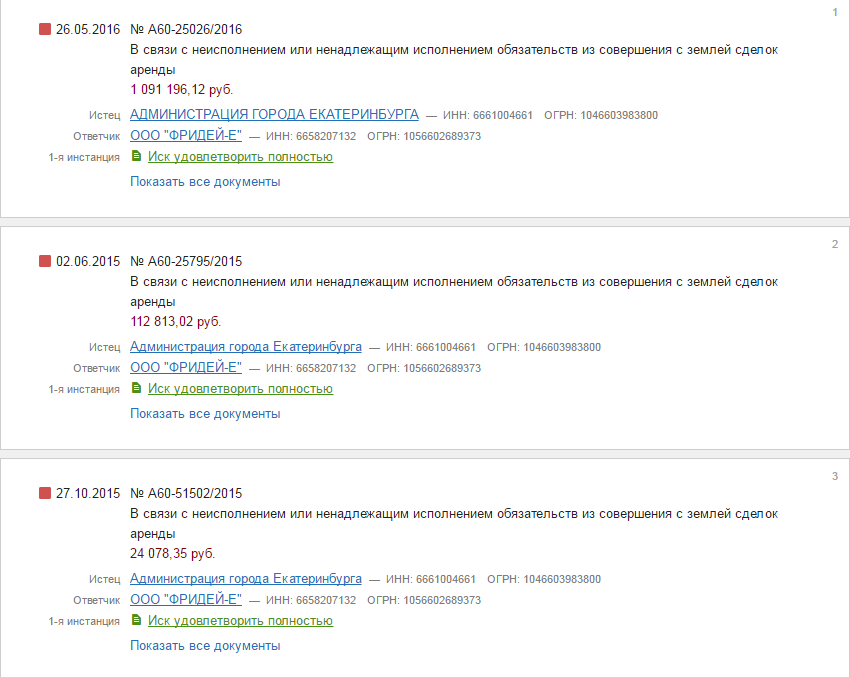This screenshot has height=677, width=850.
Task: Expand Показать все документы in third case
Action: point(205,646)
